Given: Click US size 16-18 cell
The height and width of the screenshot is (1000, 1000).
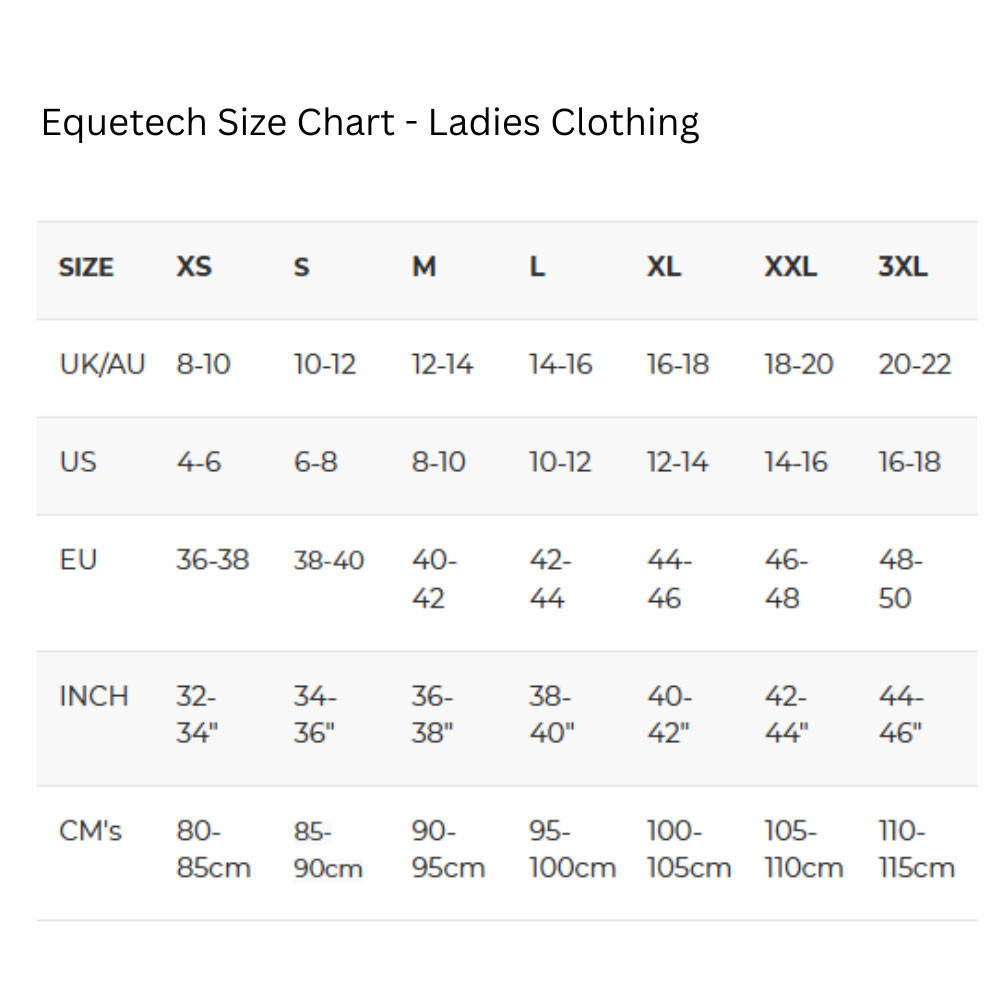Looking at the screenshot, I should pos(909,462).
